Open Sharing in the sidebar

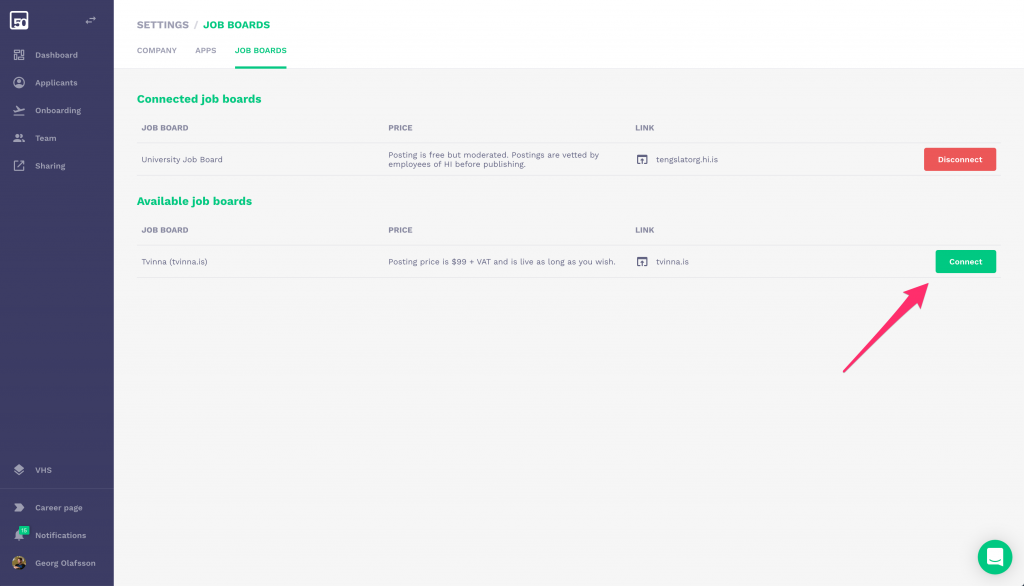point(50,166)
